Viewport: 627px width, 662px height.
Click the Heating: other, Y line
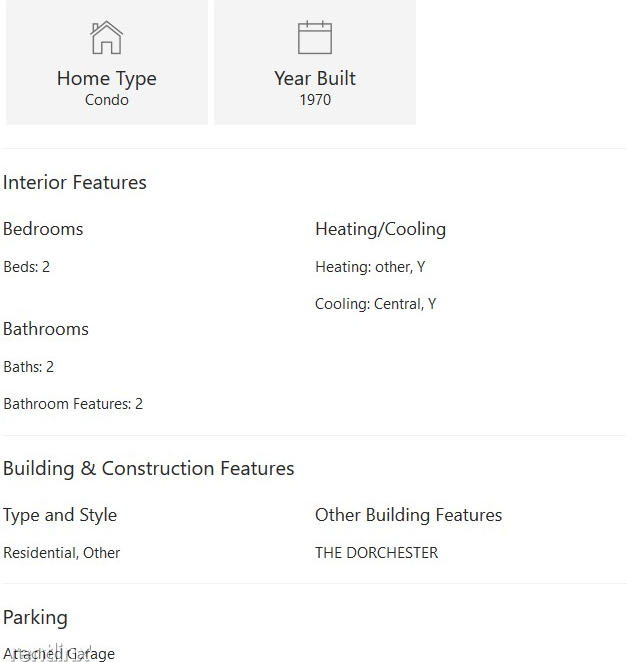click(x=370, y=267)
